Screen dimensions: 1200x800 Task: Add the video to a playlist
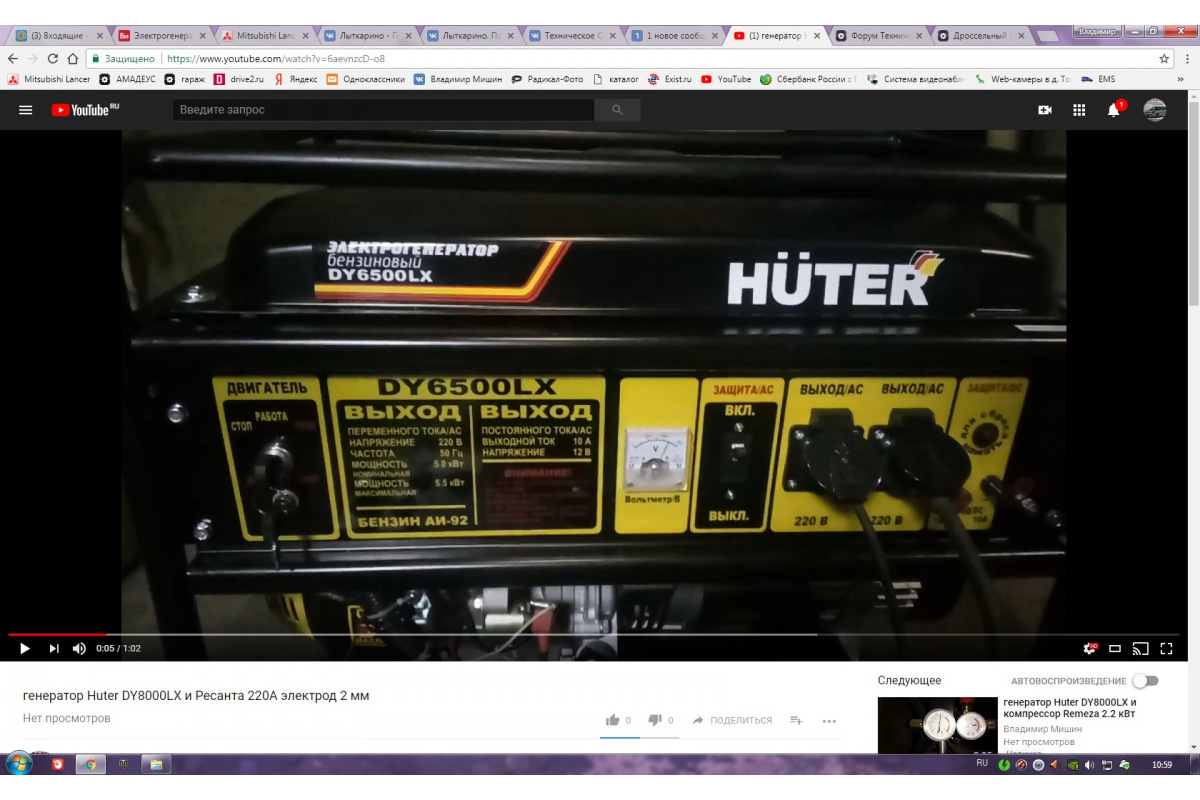796,720
